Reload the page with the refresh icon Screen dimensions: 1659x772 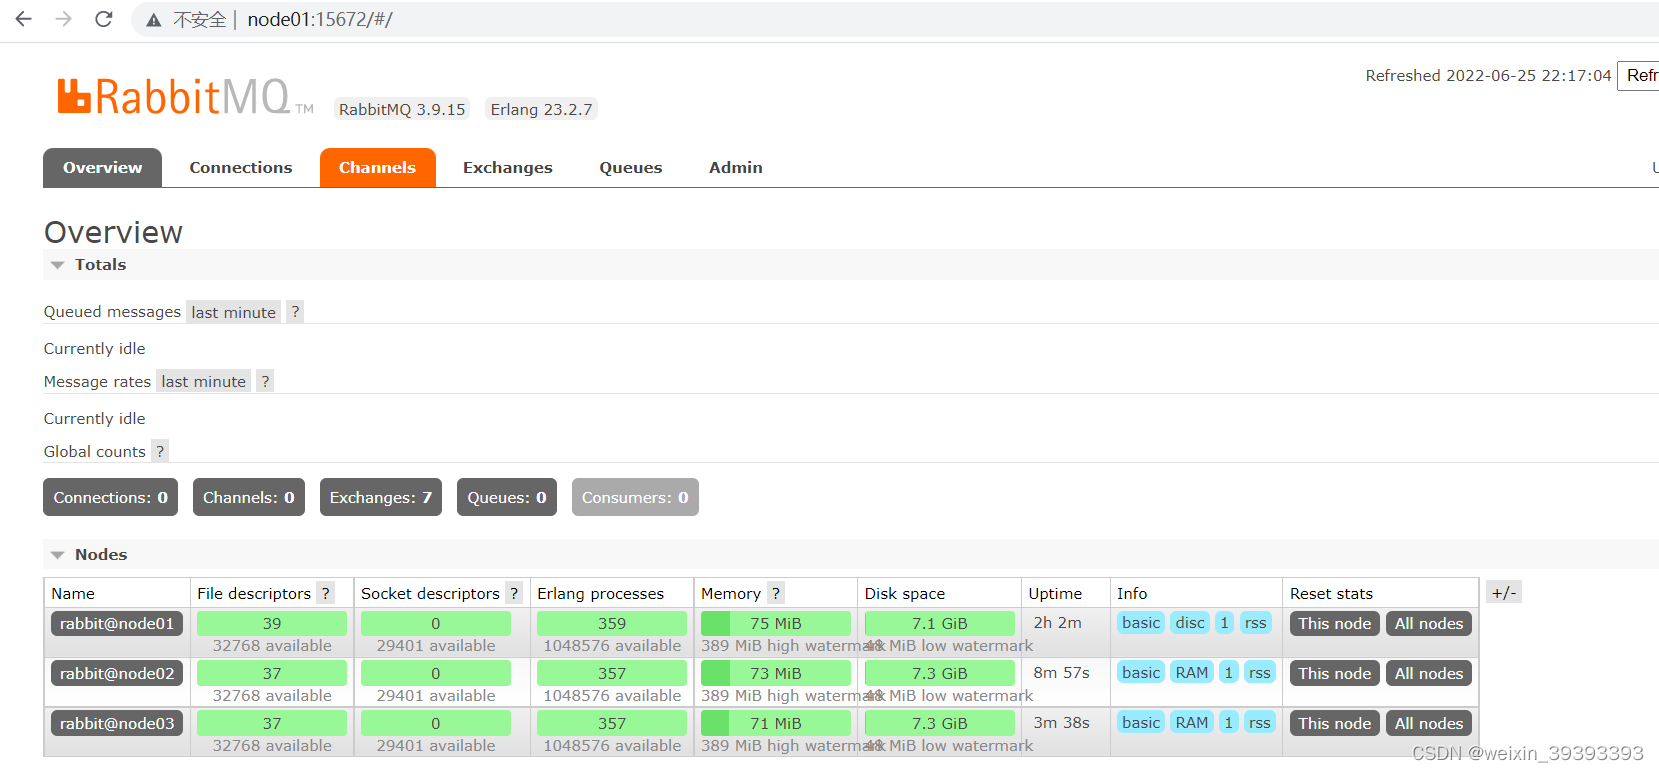(x=103, y=19)
